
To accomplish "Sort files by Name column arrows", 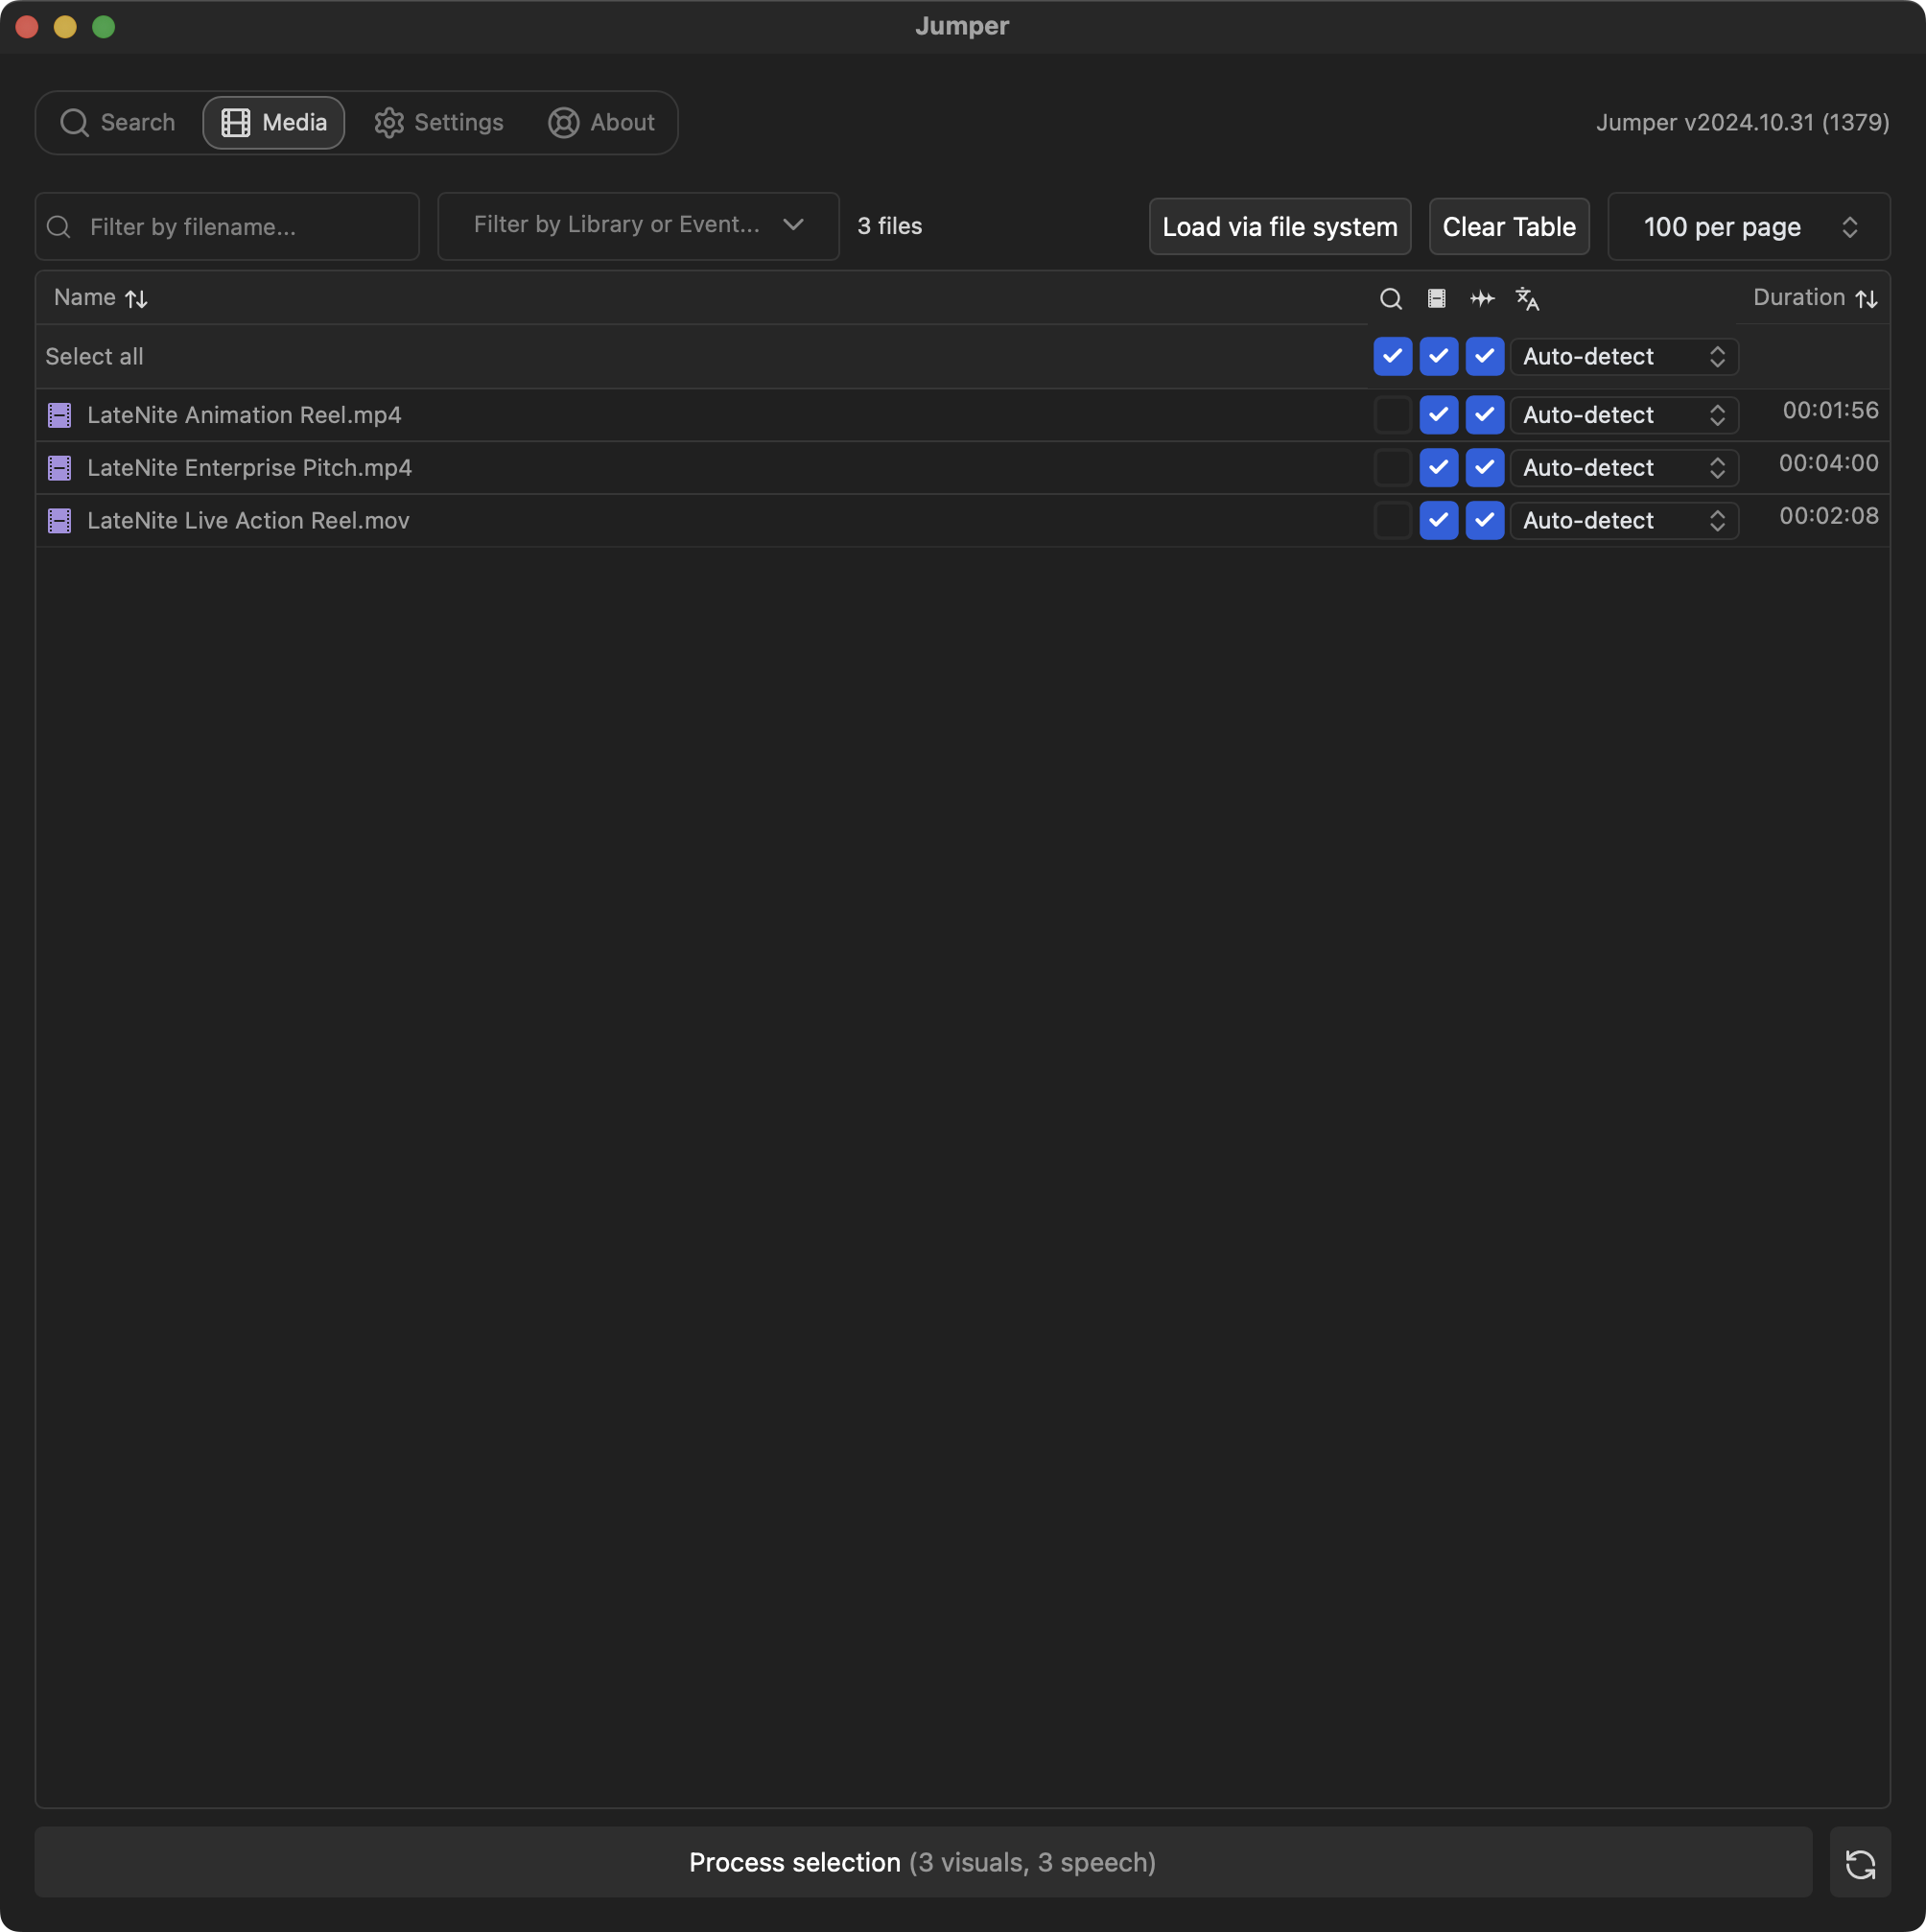I will pos(137,298).
